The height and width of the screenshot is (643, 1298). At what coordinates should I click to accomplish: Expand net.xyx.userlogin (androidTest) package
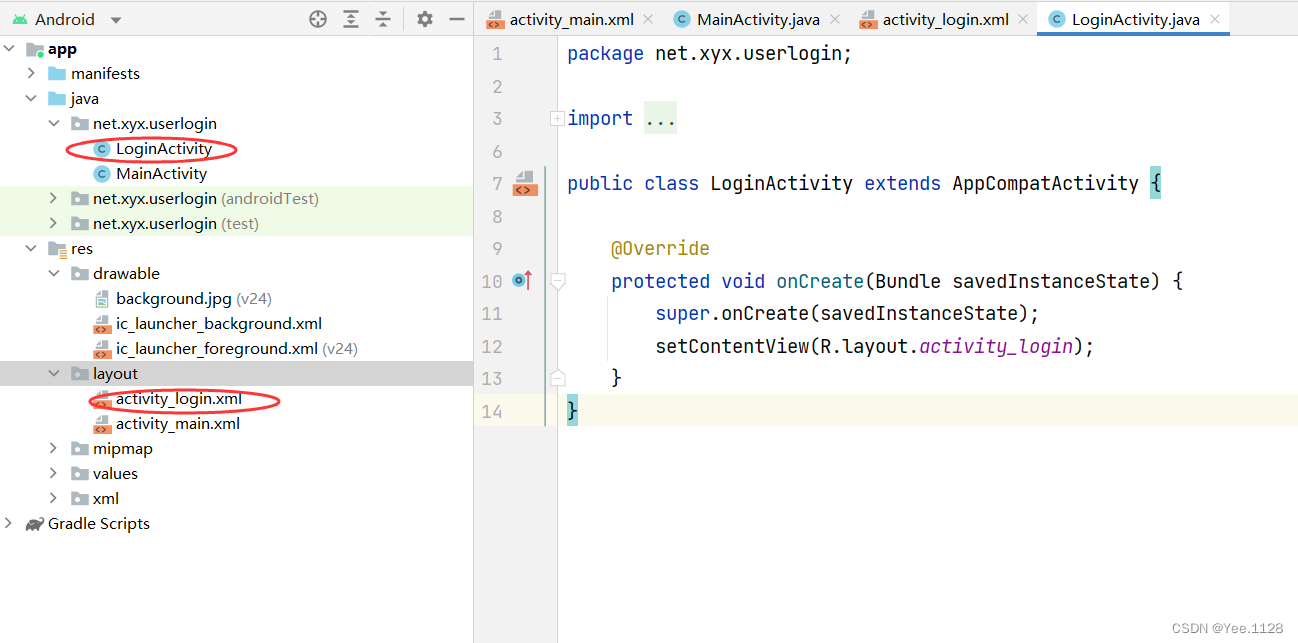(54, 198)
